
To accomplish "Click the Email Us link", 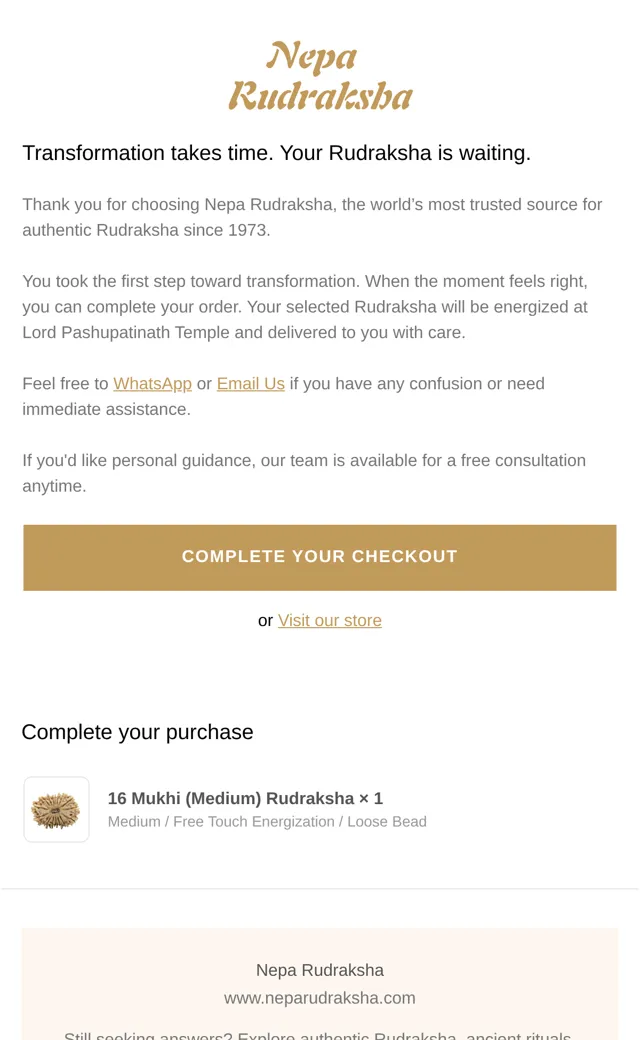I will [251, 384].
